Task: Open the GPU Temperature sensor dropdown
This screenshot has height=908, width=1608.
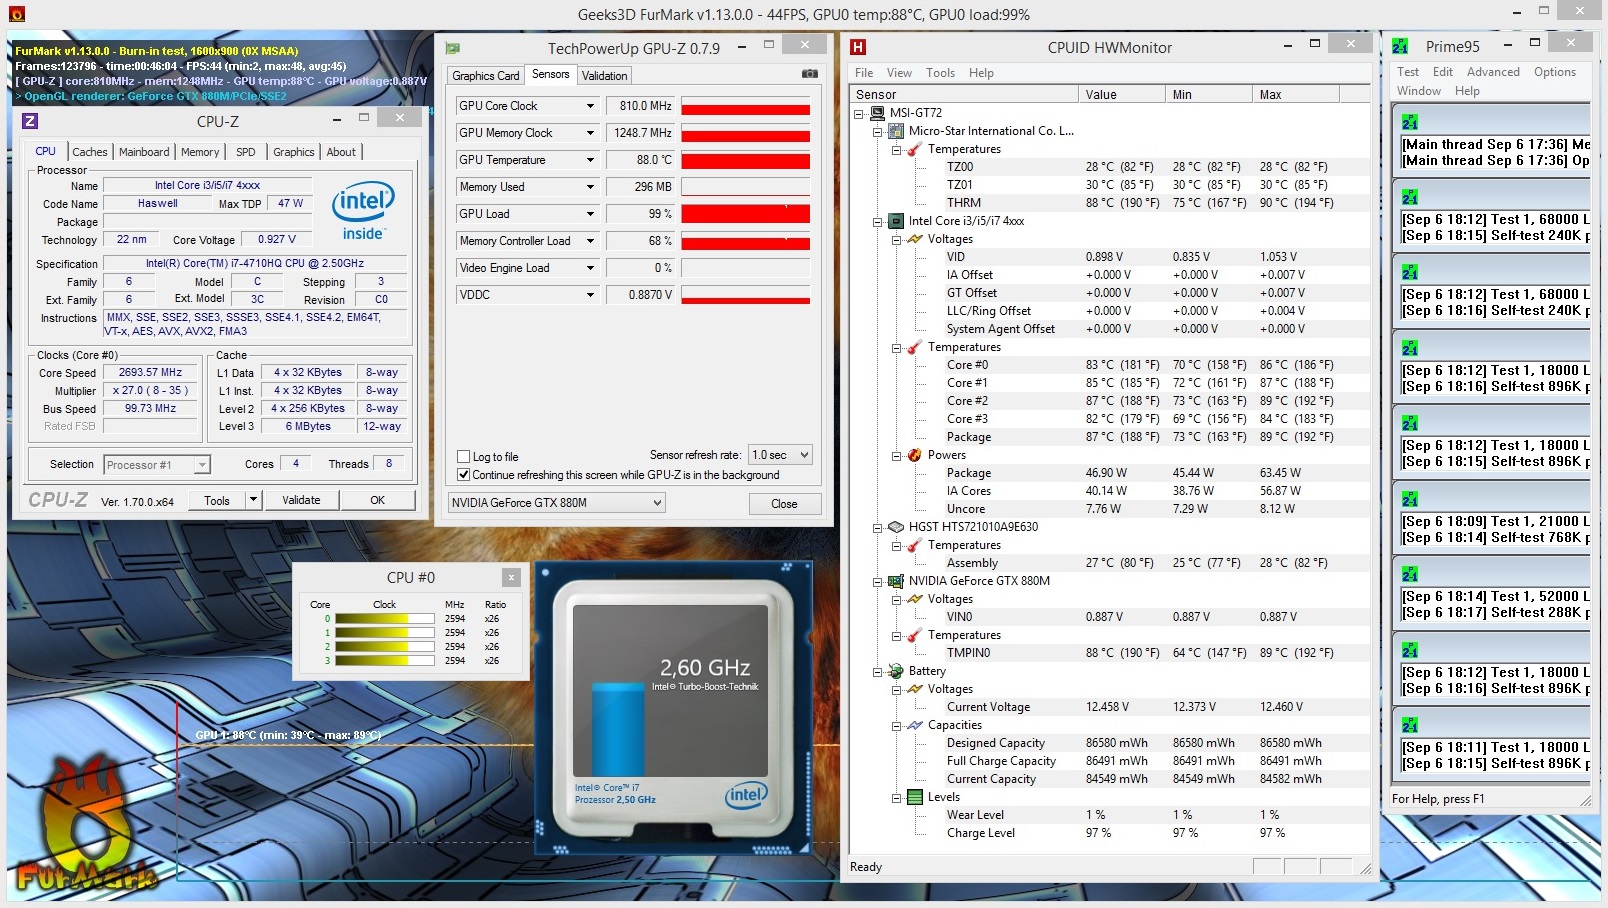Action: tap(590, 160)
